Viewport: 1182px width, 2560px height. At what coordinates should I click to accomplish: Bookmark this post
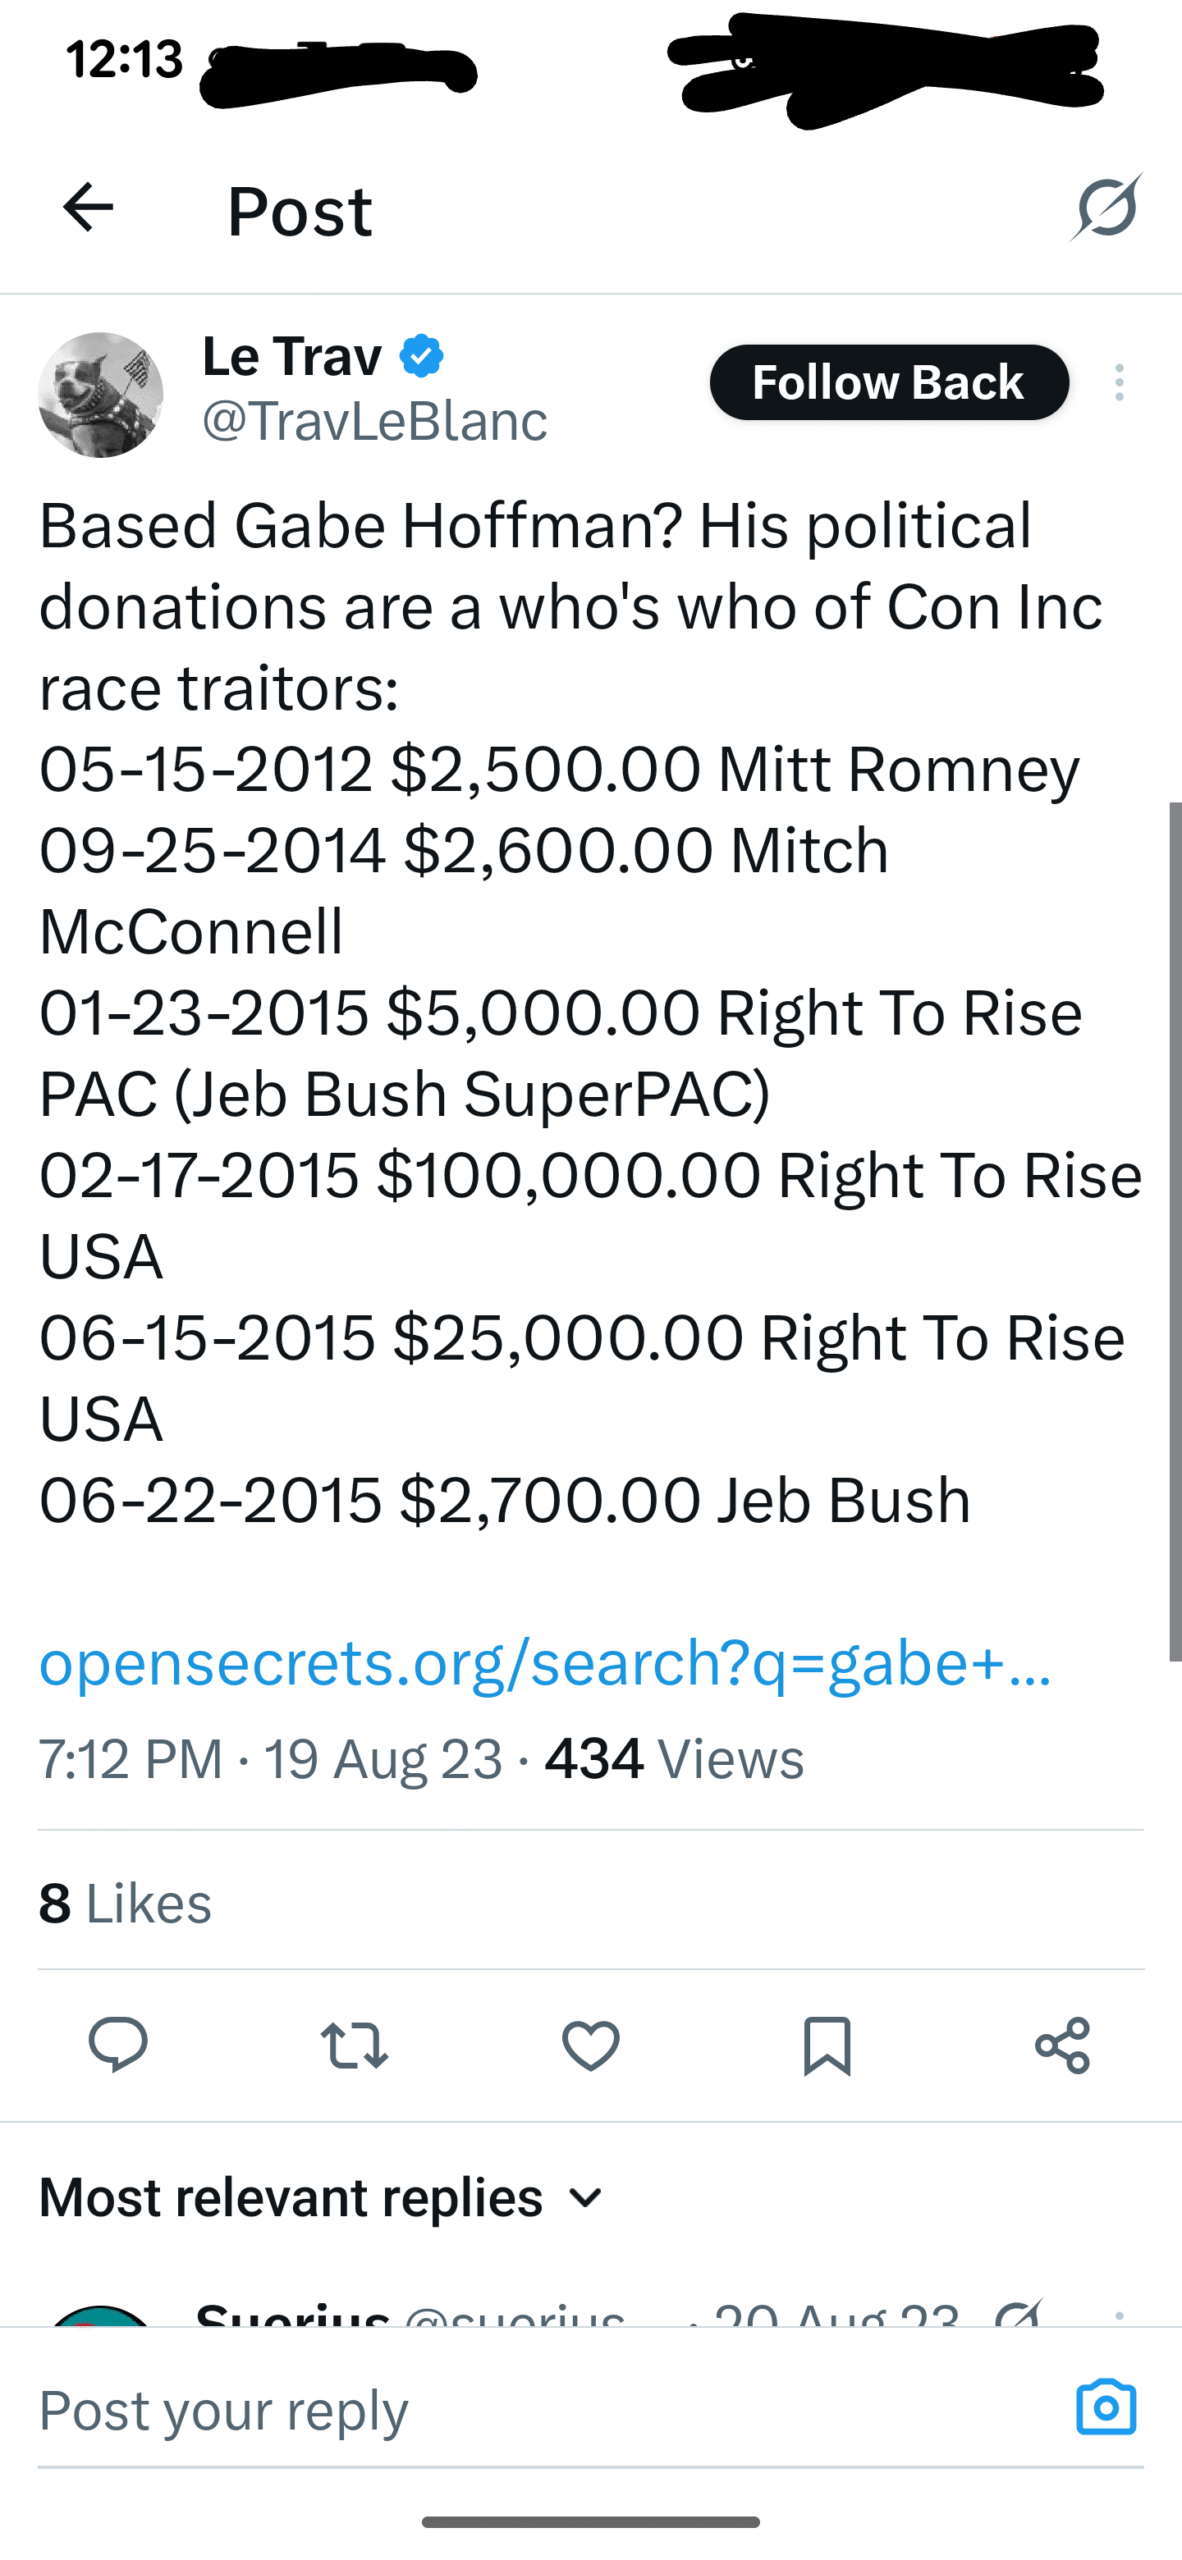point(827,2045)
